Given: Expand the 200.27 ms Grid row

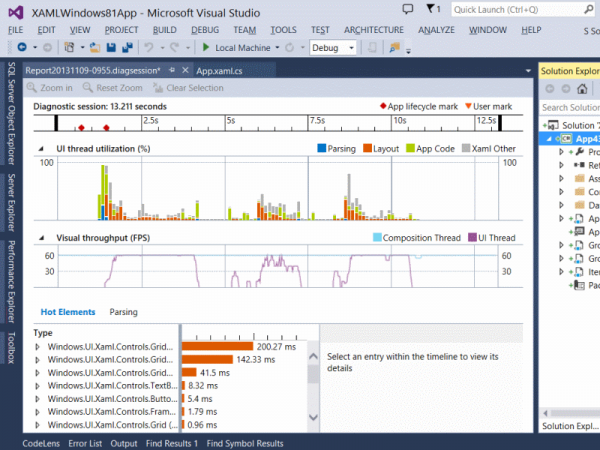Looking at the screenshot, I should point(37,347).
